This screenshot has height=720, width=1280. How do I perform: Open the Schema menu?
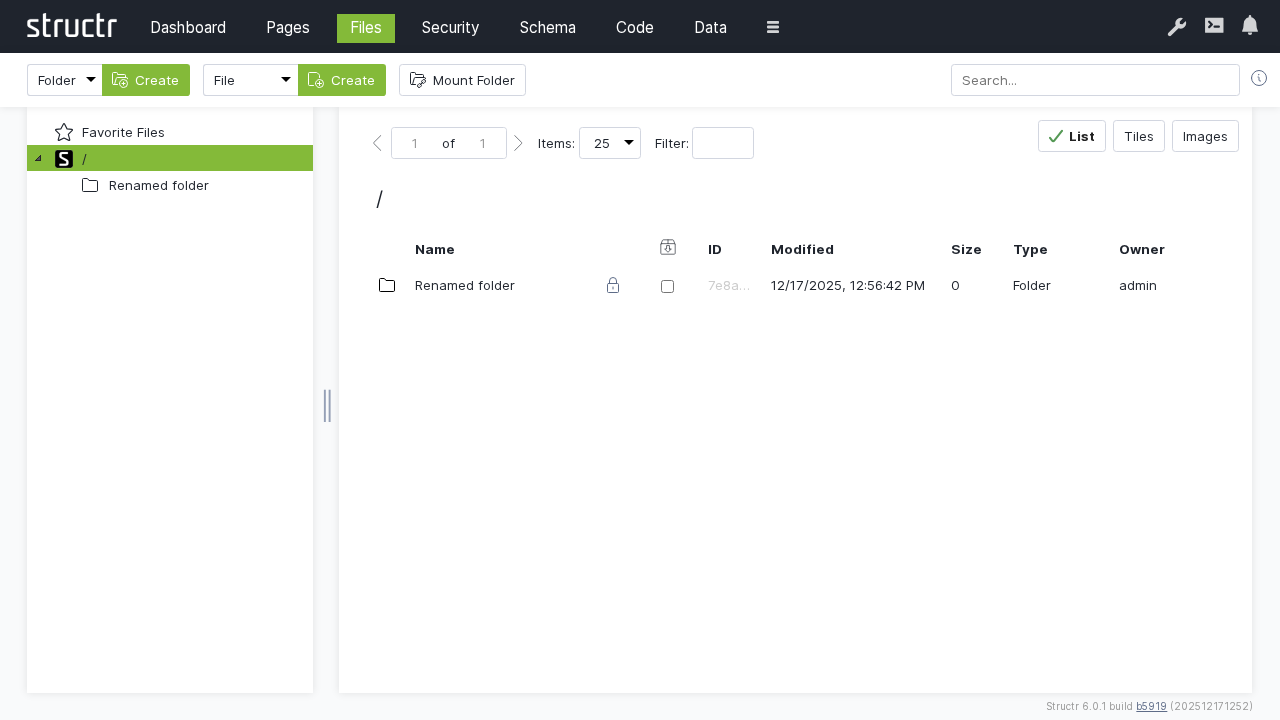pyautogui.click(x=547, y=27)
